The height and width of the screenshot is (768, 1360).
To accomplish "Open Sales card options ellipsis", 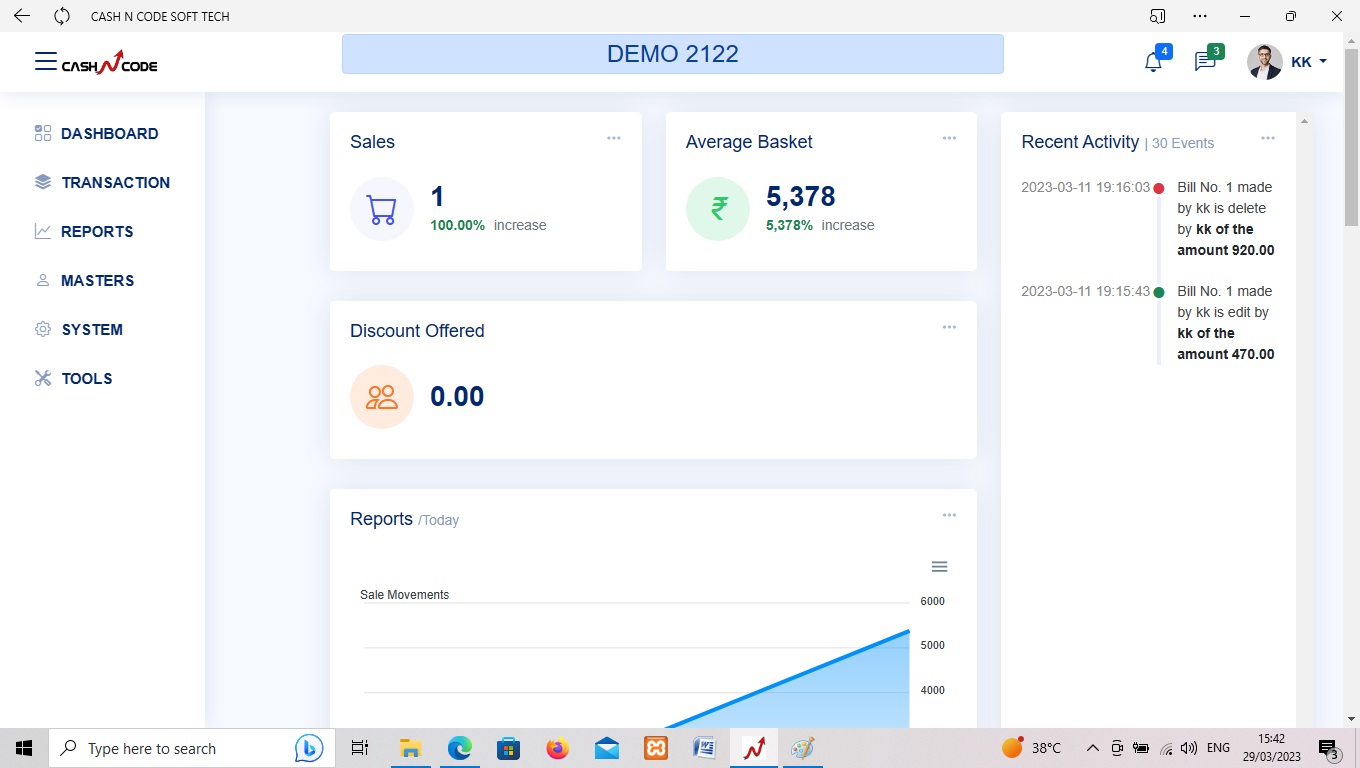I will tap(614, 138).
